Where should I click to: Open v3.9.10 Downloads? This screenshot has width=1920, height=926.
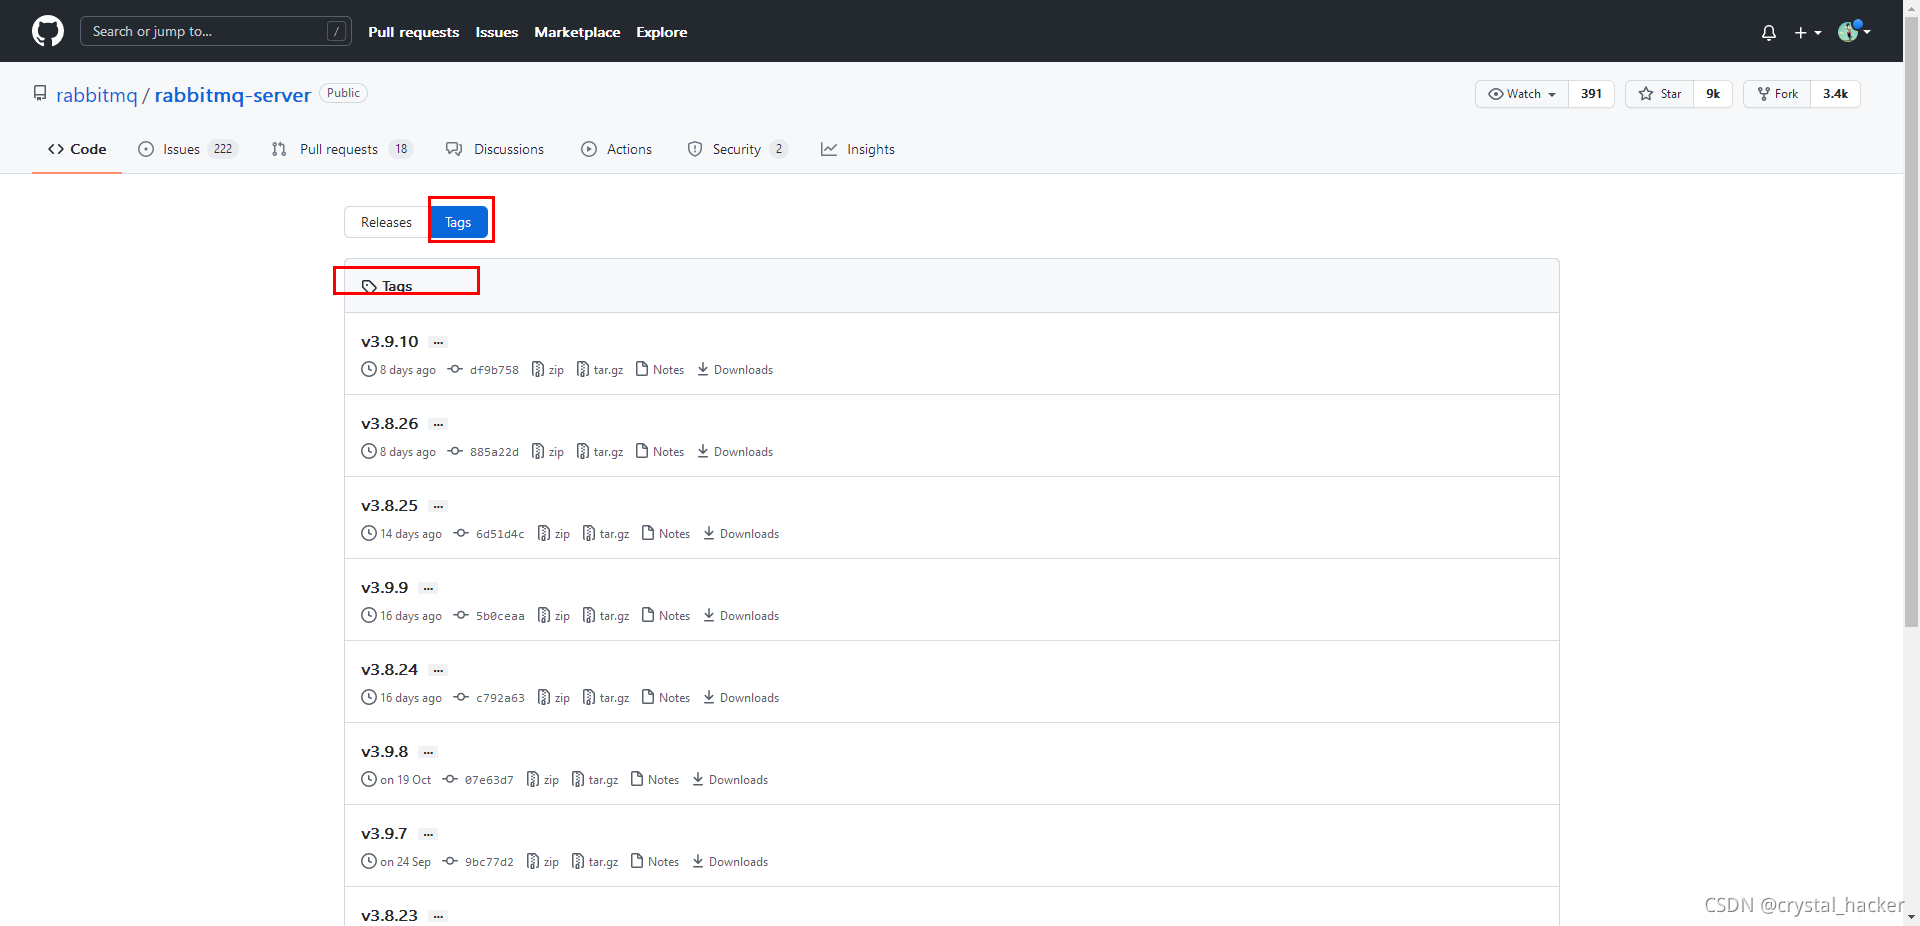coord(735,370)
